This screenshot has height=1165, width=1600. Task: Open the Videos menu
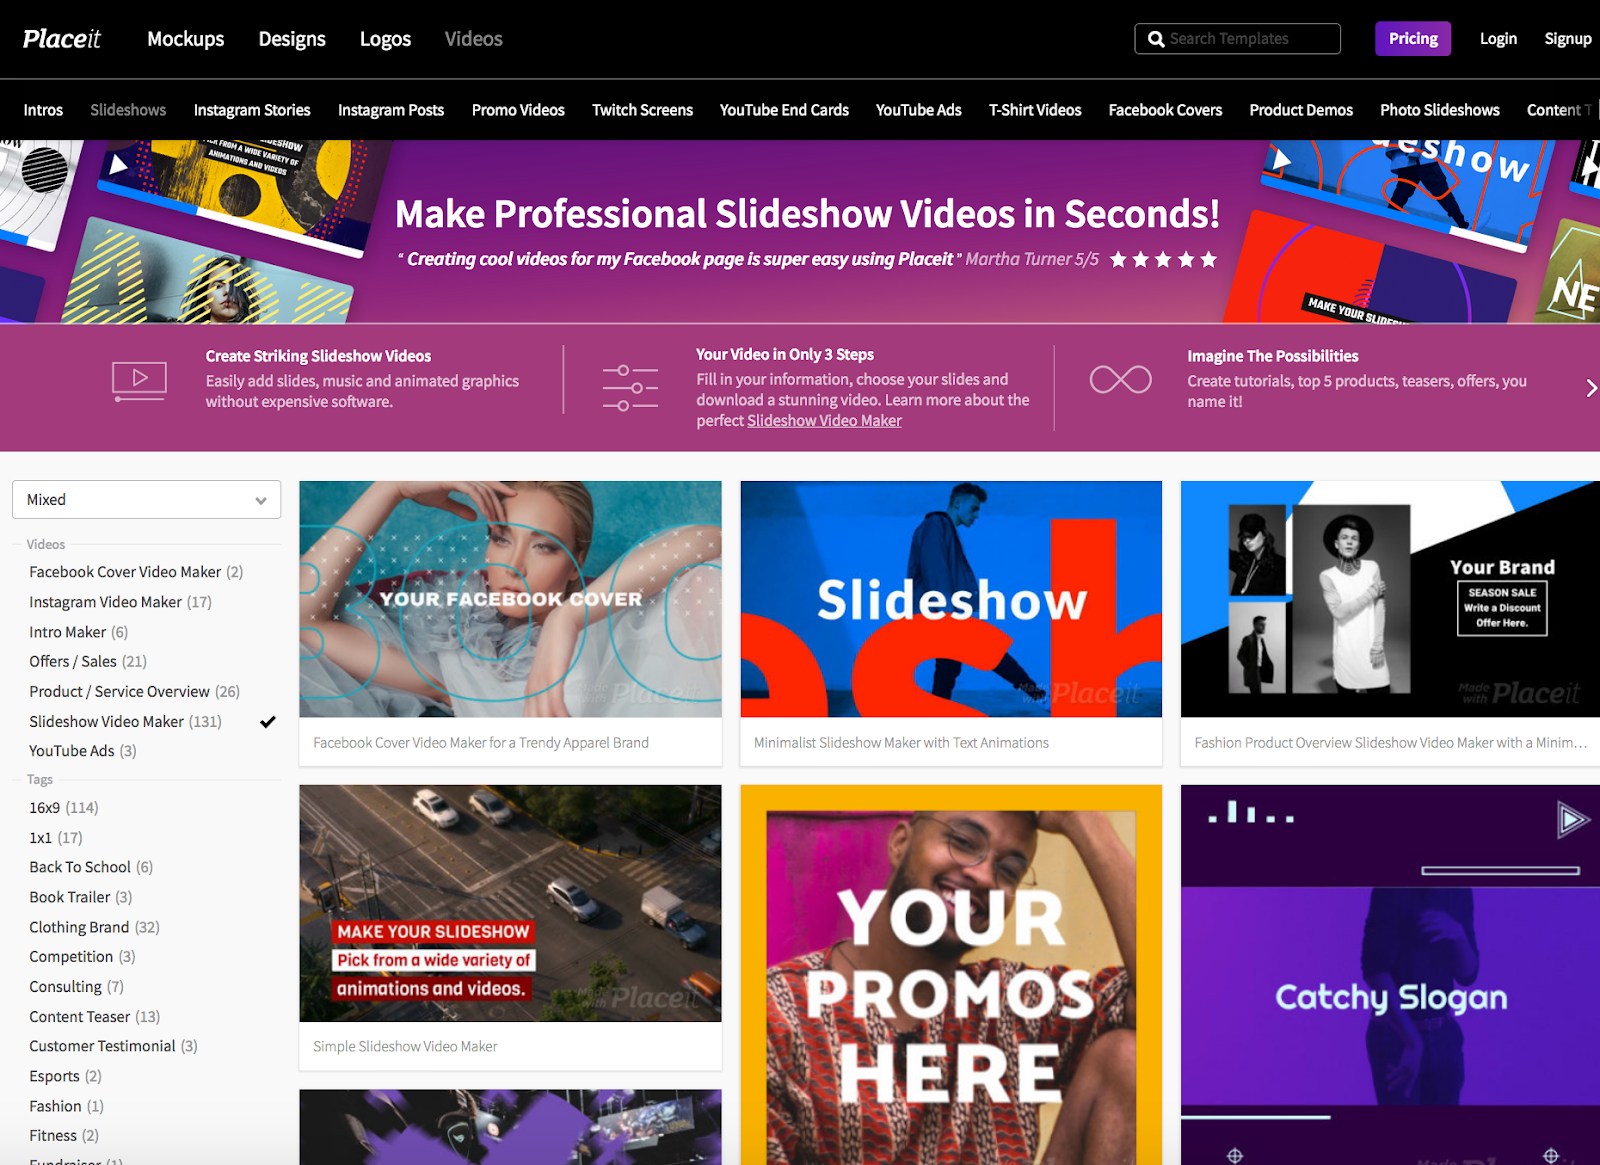(473, 39)
